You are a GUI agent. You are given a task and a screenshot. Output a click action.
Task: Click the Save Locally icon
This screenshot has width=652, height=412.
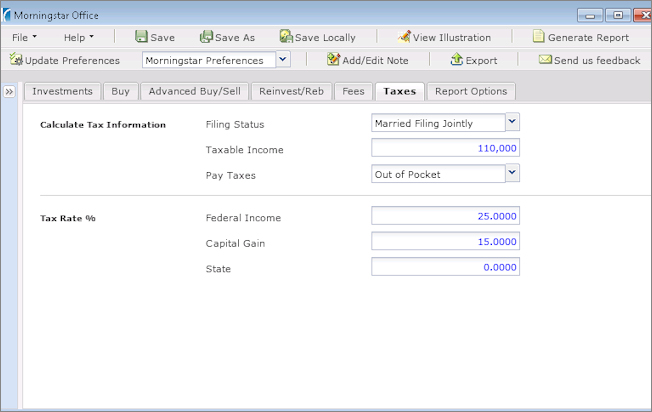[x=286, y=37]
